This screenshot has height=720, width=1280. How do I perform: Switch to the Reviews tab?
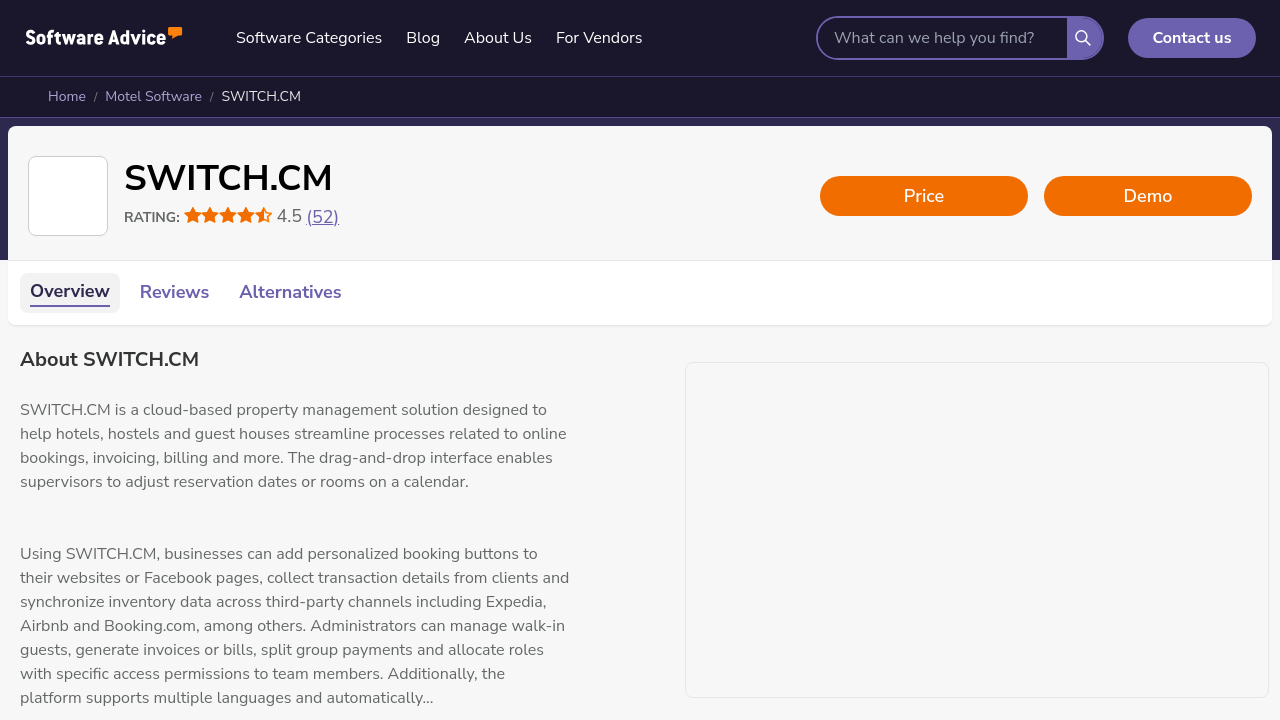pyautogui.click(x=174, y=292)
